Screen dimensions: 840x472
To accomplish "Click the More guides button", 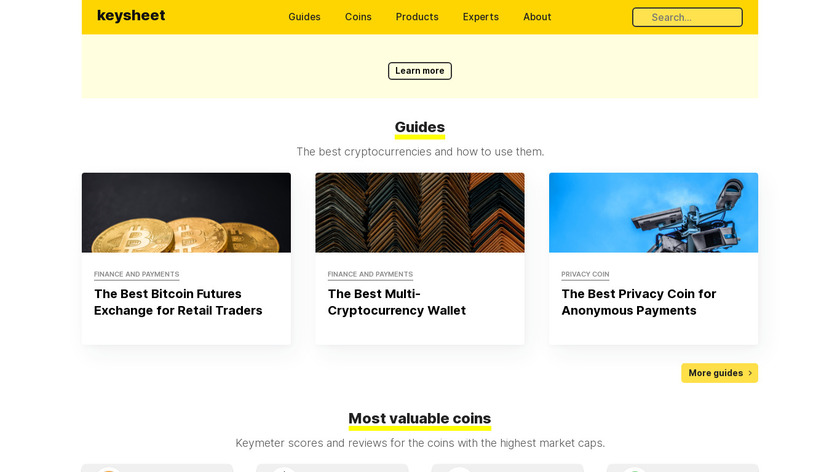I will 715,373.
